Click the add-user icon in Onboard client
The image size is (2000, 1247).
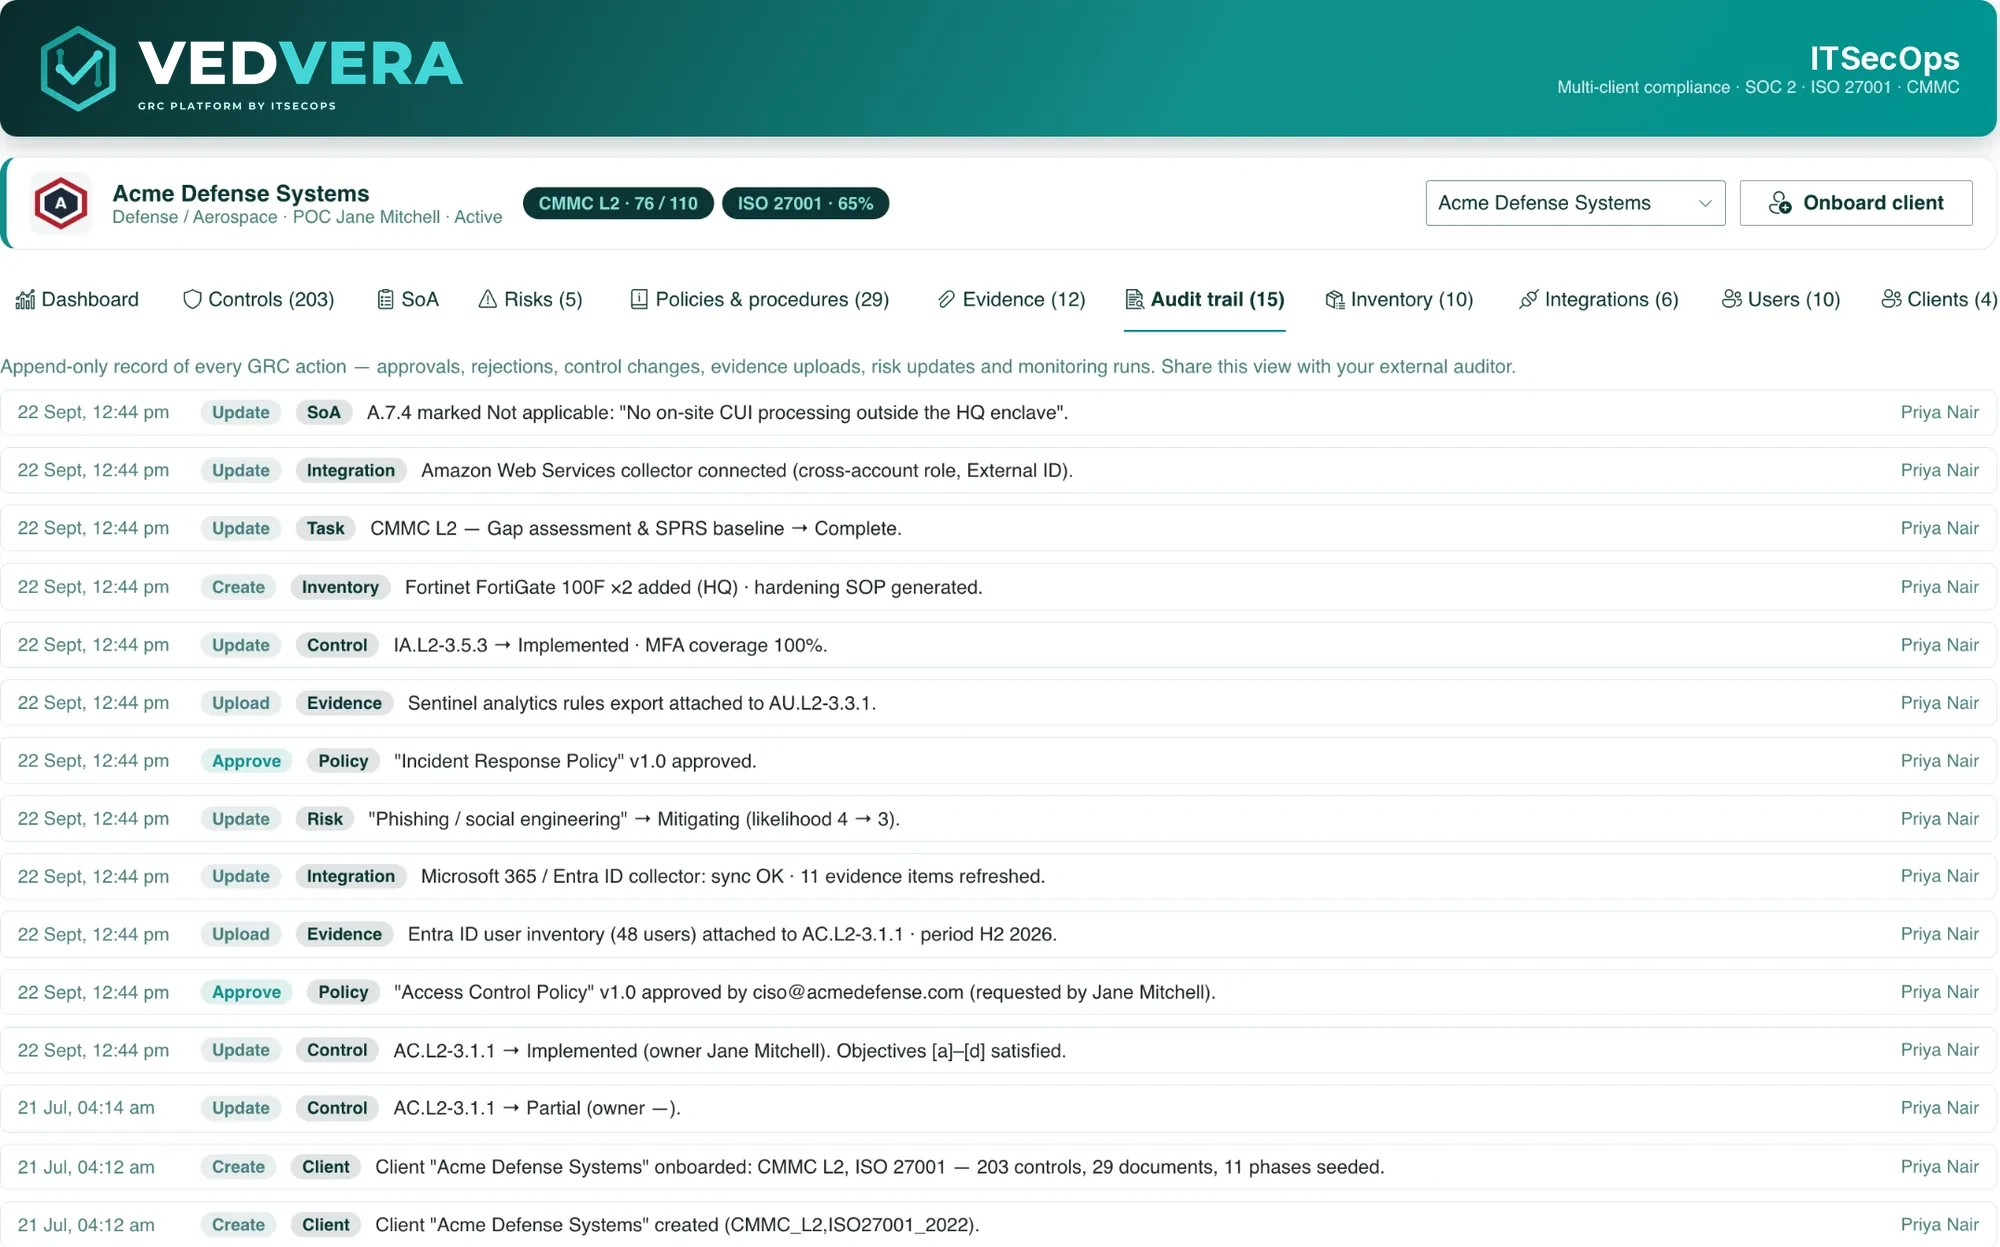tap(1780, 203)
